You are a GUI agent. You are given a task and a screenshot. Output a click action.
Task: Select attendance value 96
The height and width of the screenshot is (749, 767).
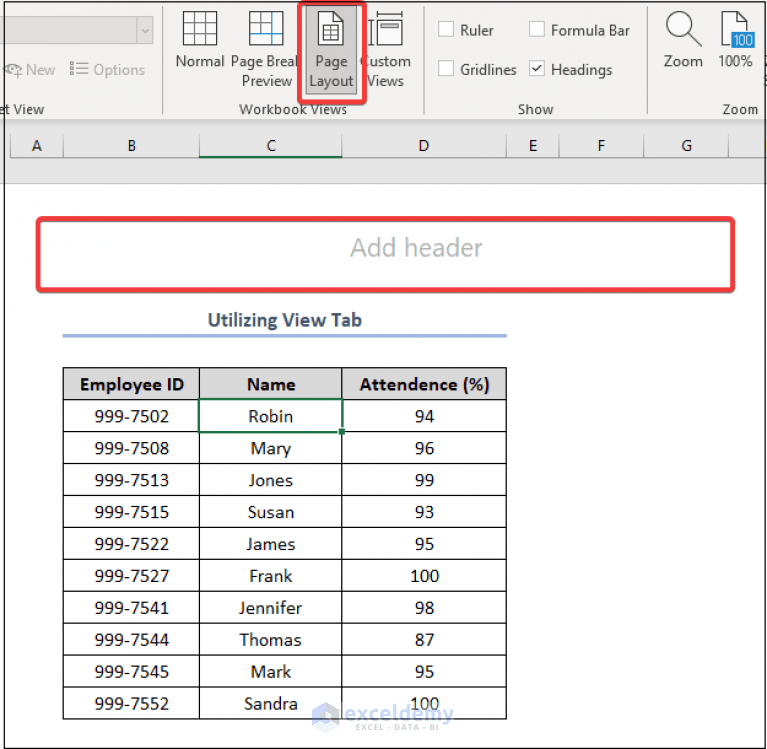(424, 448)
